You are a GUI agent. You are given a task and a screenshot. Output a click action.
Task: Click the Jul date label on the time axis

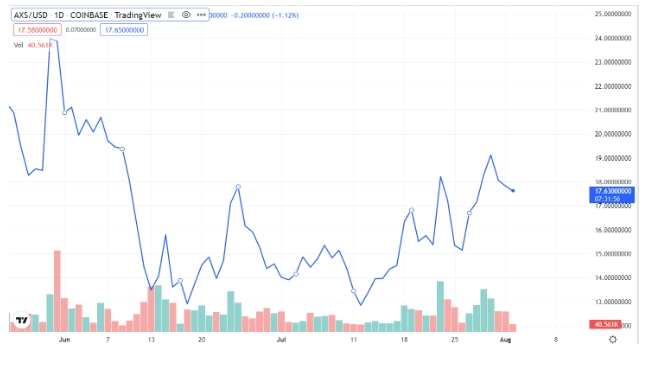(281, 339)
